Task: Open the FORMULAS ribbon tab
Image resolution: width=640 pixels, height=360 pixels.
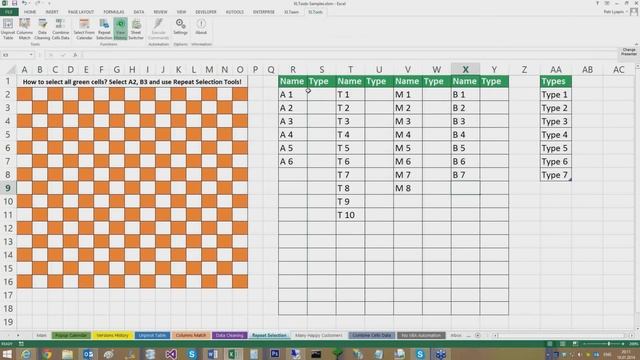Action: 113,12
